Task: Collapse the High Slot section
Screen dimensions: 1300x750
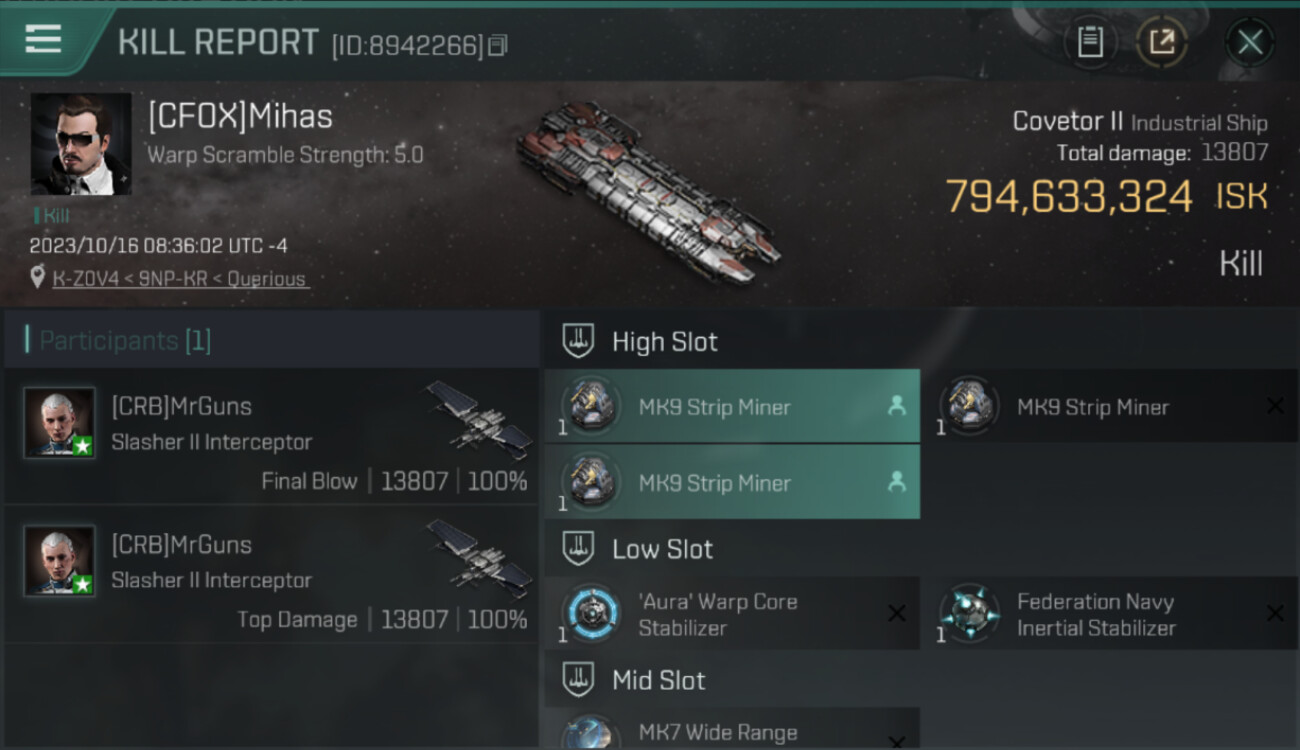Action: pyautogui.click(x=578, y=341)
